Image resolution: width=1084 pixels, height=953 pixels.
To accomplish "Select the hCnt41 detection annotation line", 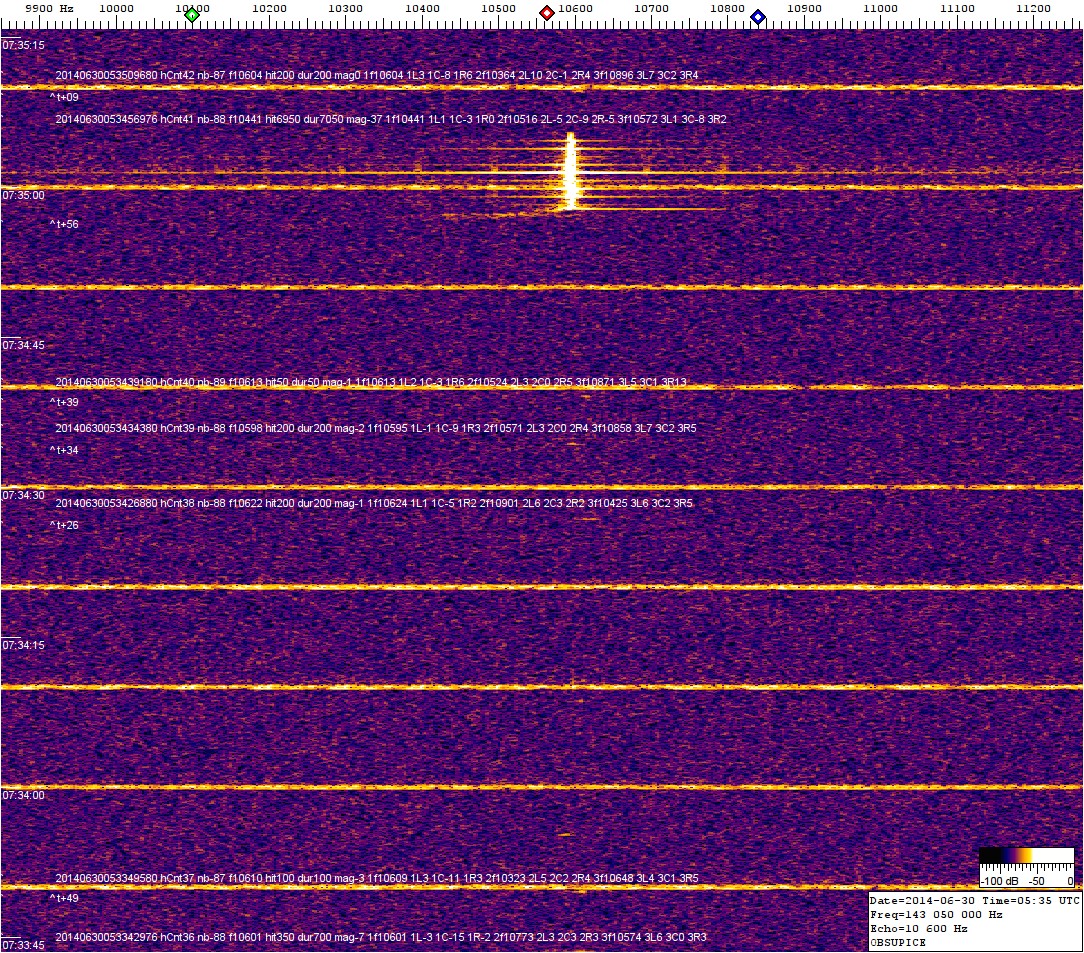I will pos(390,119).
